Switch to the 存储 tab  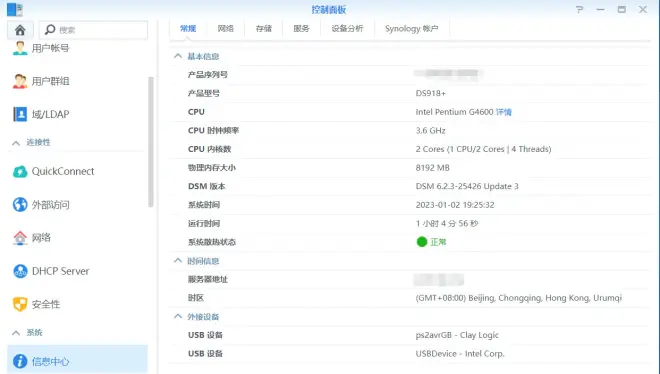point(263,29)
